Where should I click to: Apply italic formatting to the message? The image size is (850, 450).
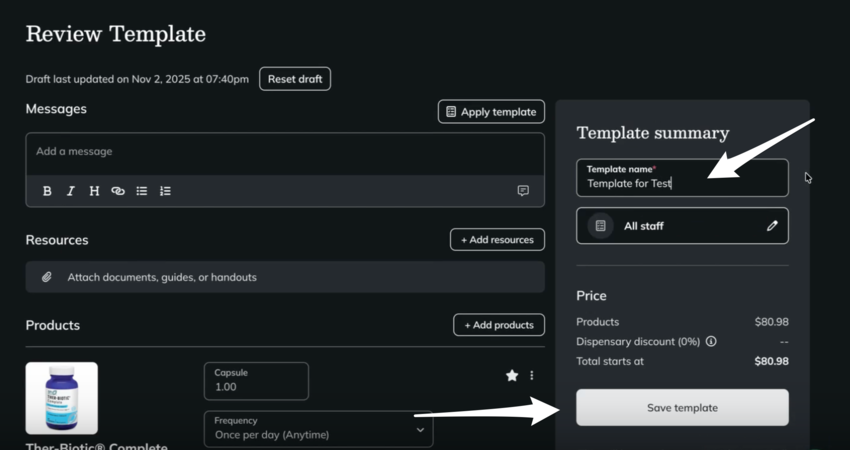pos(71,191)
